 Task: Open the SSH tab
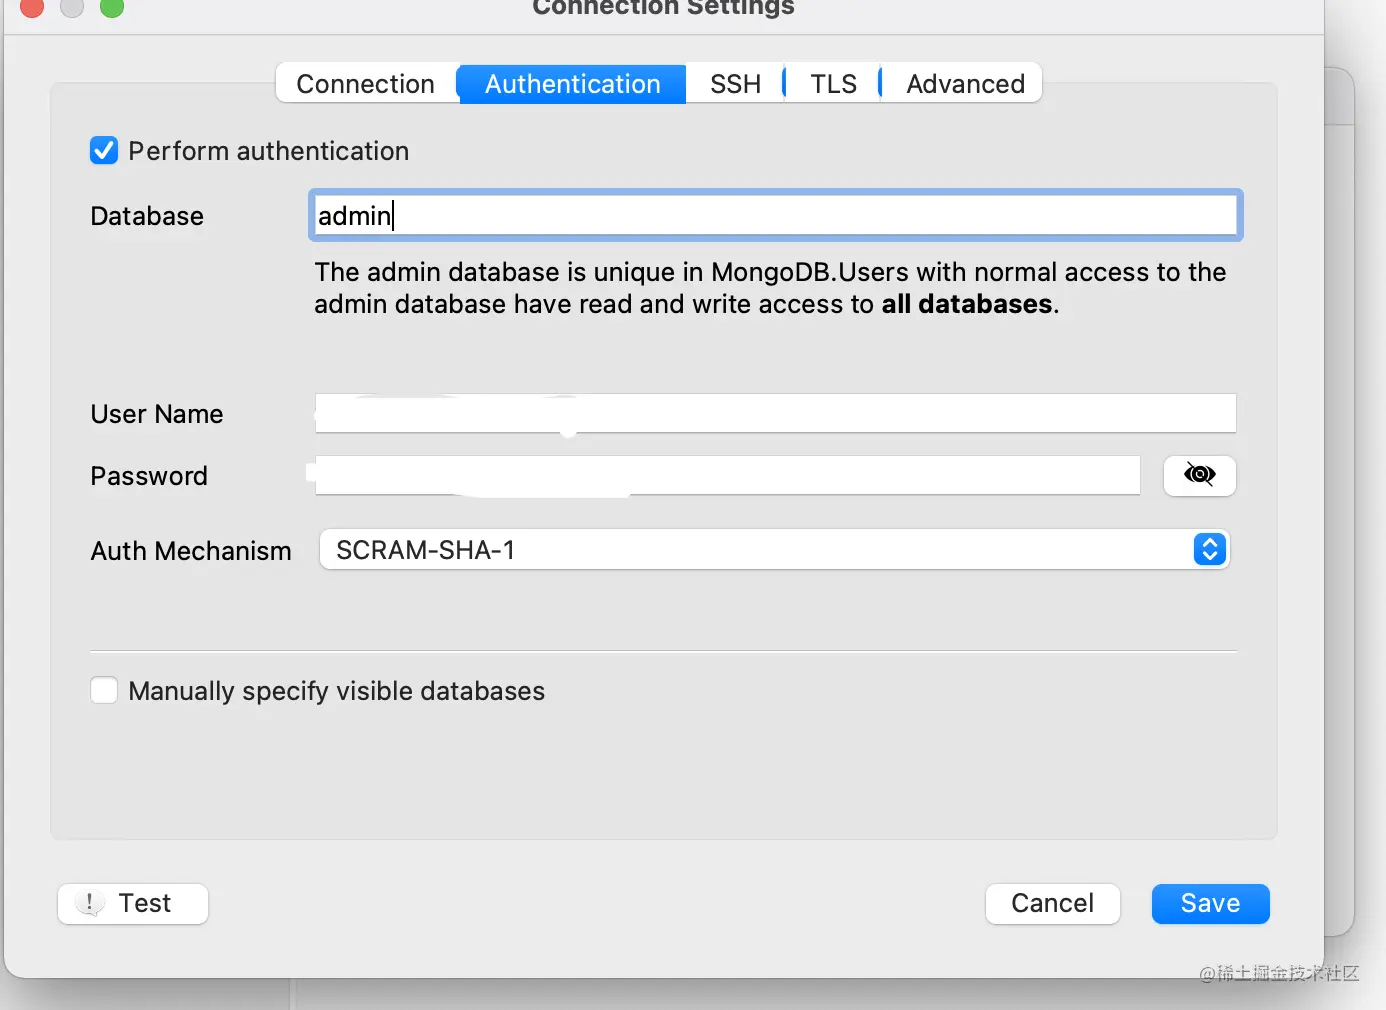point(735,84)
